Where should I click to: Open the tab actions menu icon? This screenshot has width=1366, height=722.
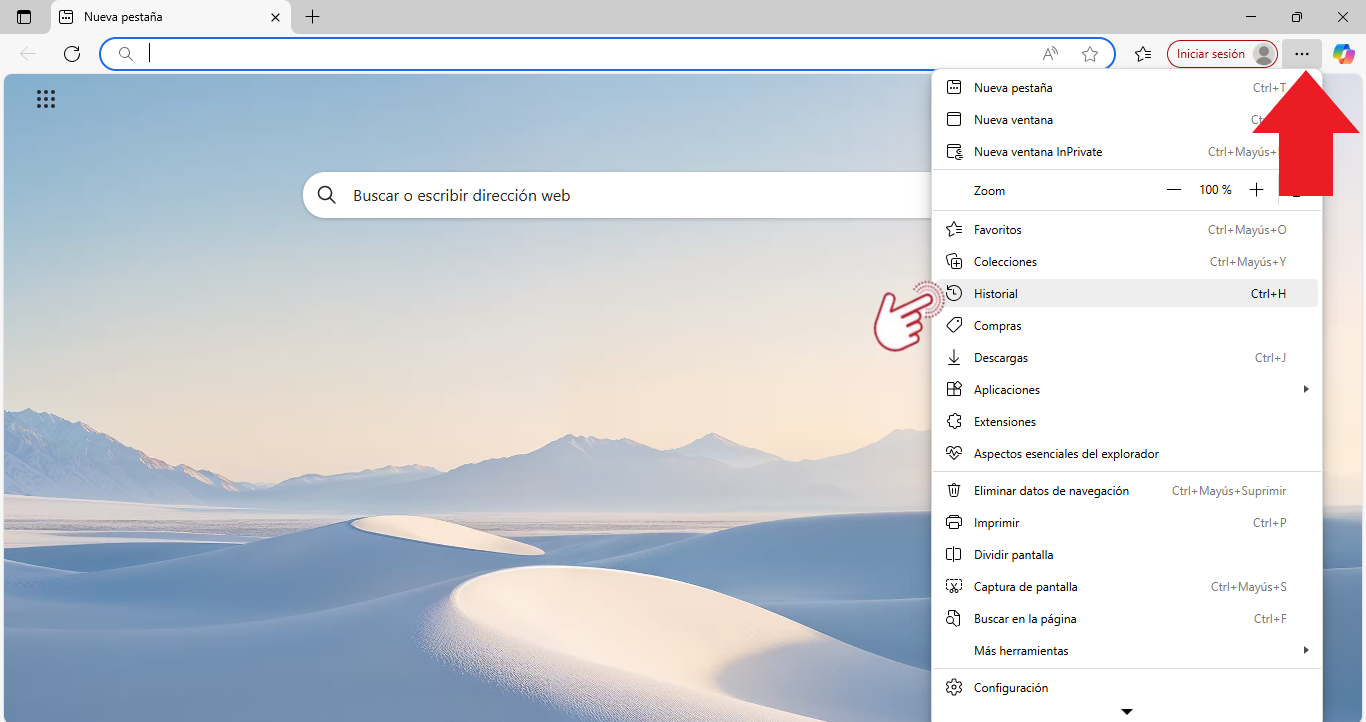(24, 17)
